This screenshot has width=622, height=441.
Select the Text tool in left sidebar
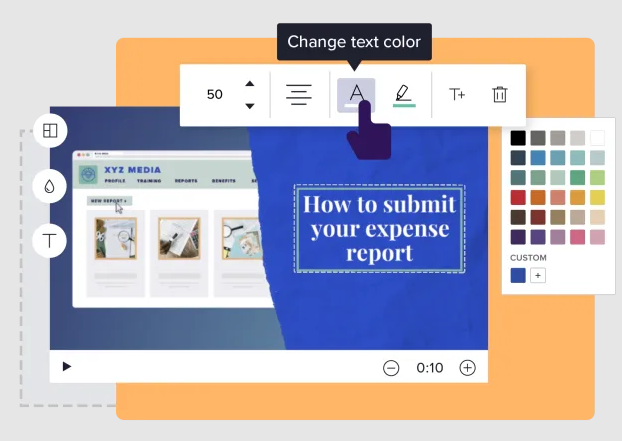[x=50, y=240]
